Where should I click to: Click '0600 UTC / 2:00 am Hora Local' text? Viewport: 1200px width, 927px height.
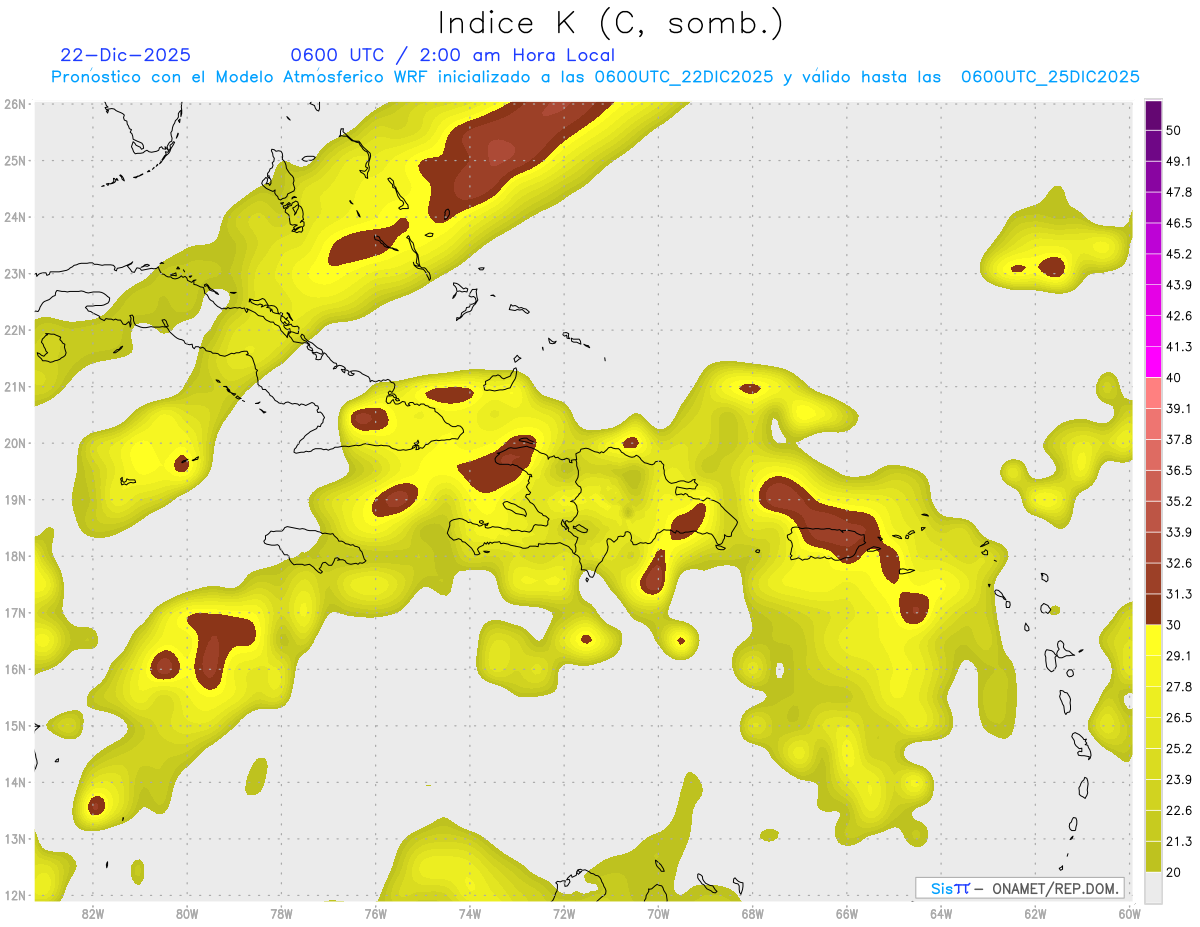point(452,55)
